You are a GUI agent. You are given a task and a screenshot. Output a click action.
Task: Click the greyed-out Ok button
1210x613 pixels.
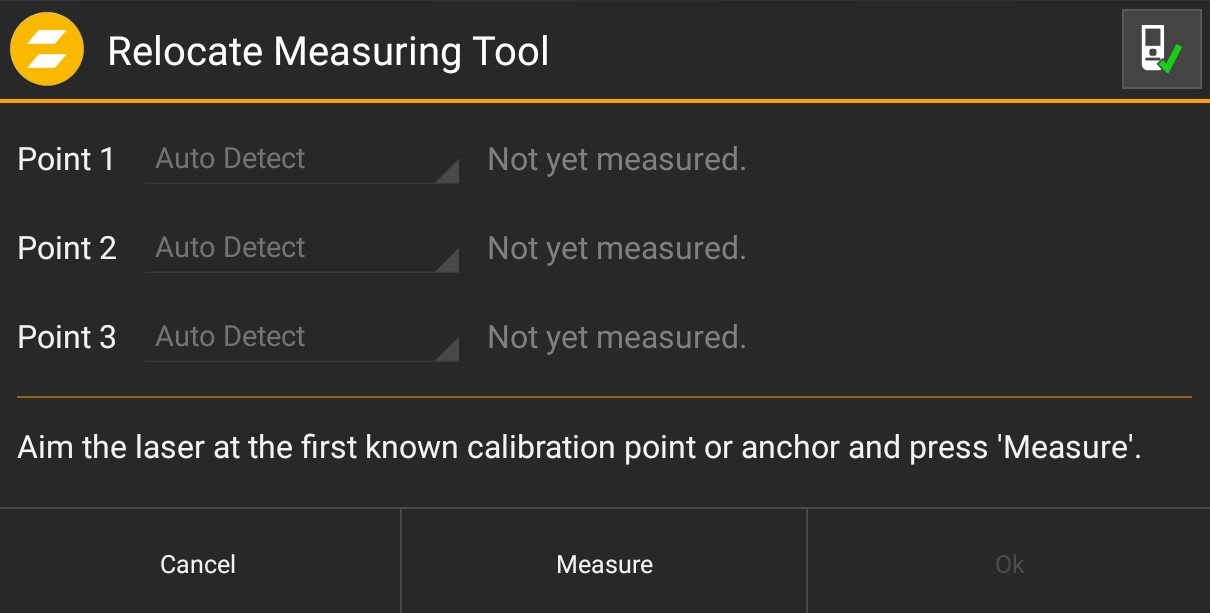pyautogui.click(x=1009, y=564)
